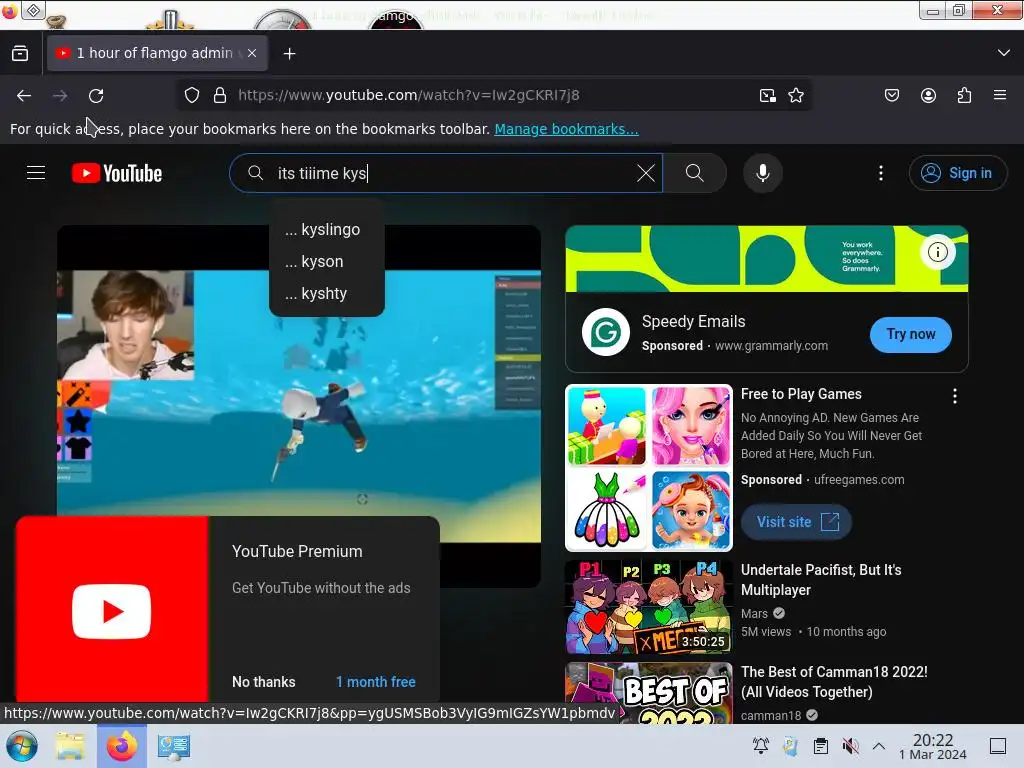Click the YouTube Premium red logo panel
The height and width of the screenshot is (768, 1024).
[112, 610]
